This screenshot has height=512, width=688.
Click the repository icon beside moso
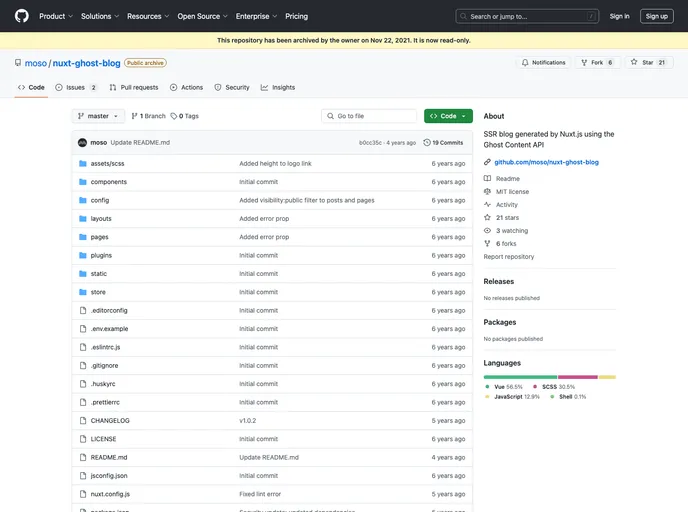(18, 63)
